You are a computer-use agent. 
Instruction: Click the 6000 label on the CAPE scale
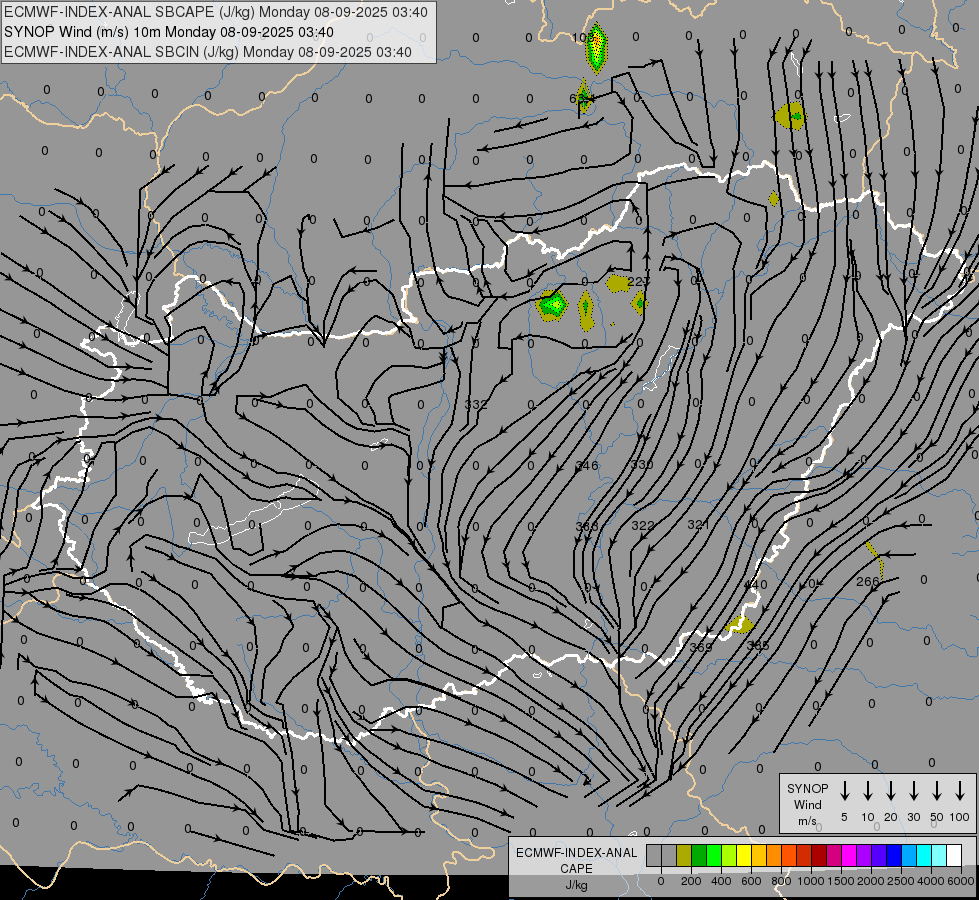point(961,881)
